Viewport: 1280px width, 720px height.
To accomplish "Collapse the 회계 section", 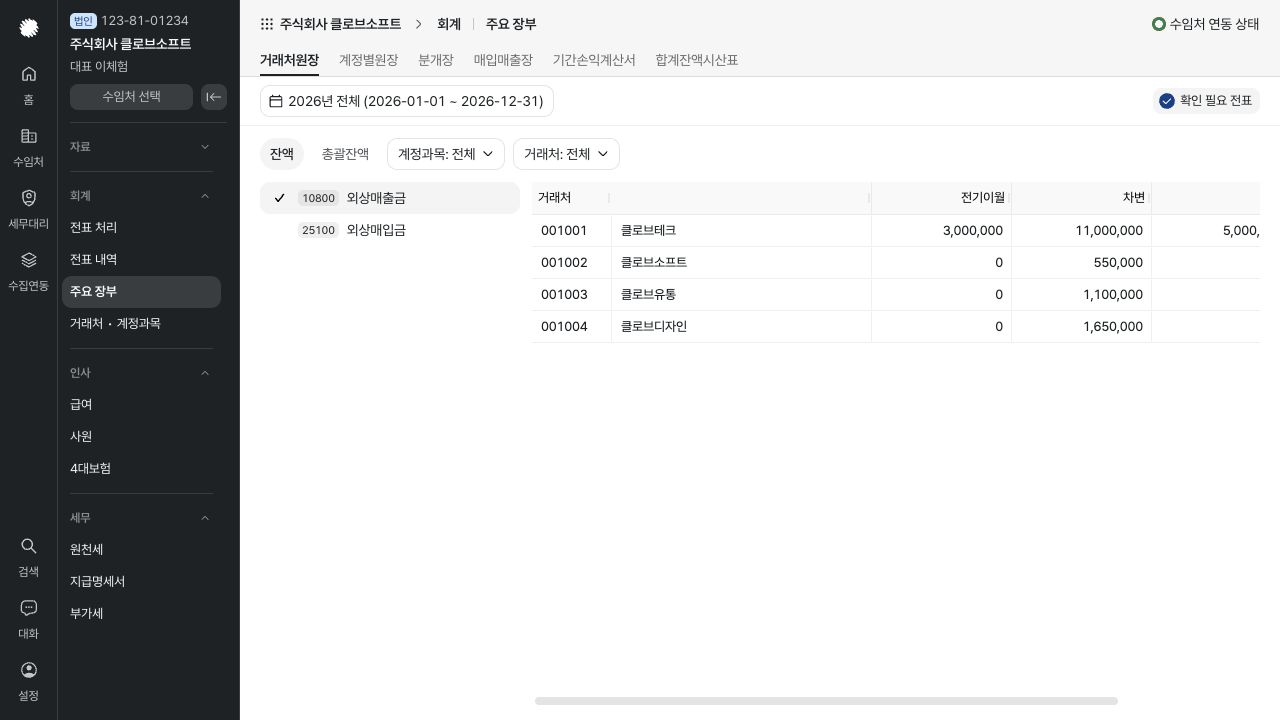I will (x=205, y=196).
